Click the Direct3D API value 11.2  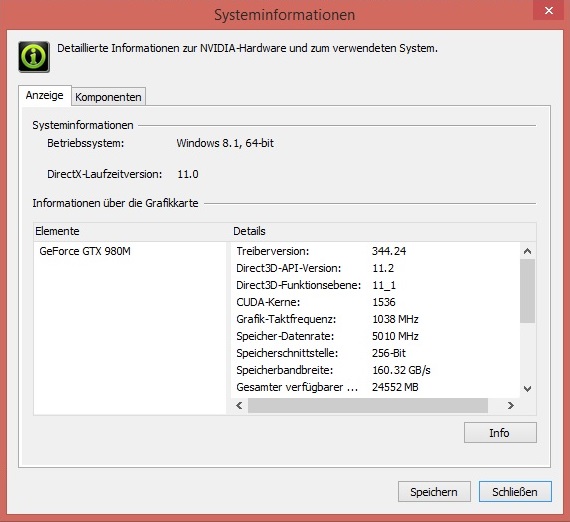tap(383, 268)
